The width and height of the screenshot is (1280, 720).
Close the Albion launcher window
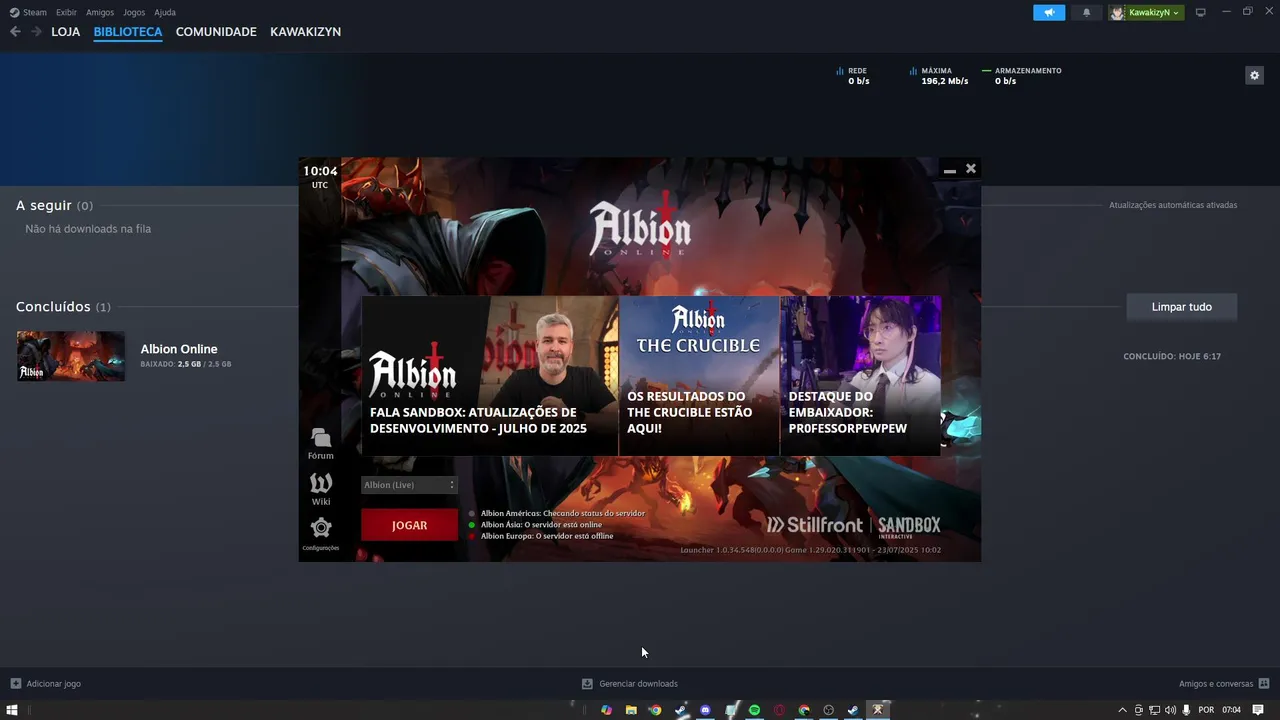click(970, 168)
